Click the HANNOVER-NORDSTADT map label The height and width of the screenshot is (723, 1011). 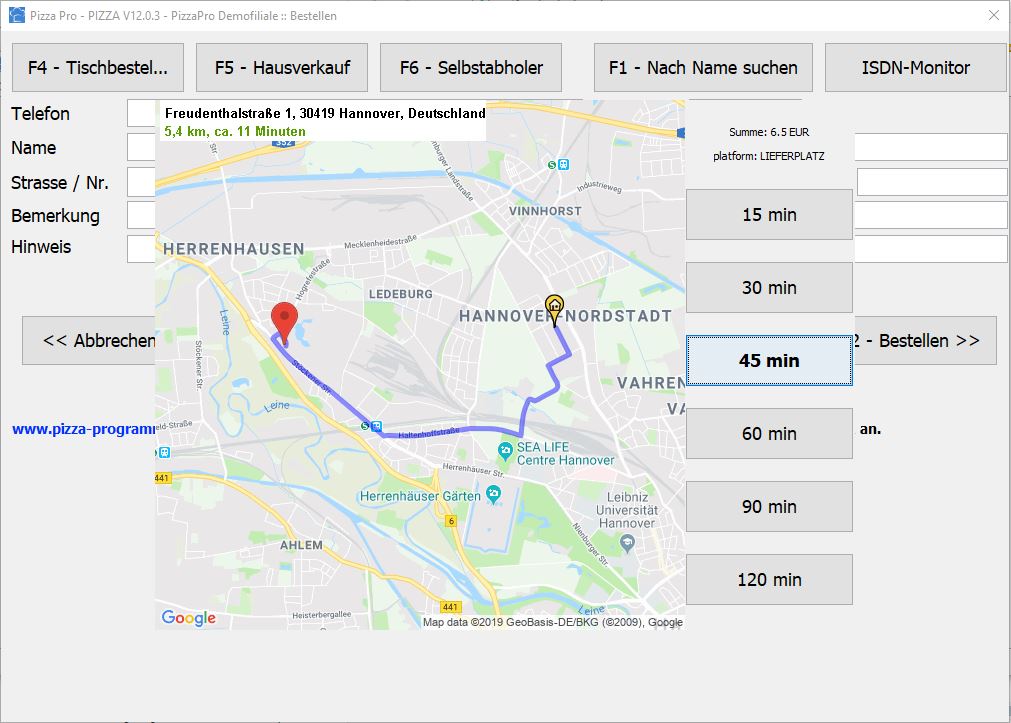(x=565, y=316)
